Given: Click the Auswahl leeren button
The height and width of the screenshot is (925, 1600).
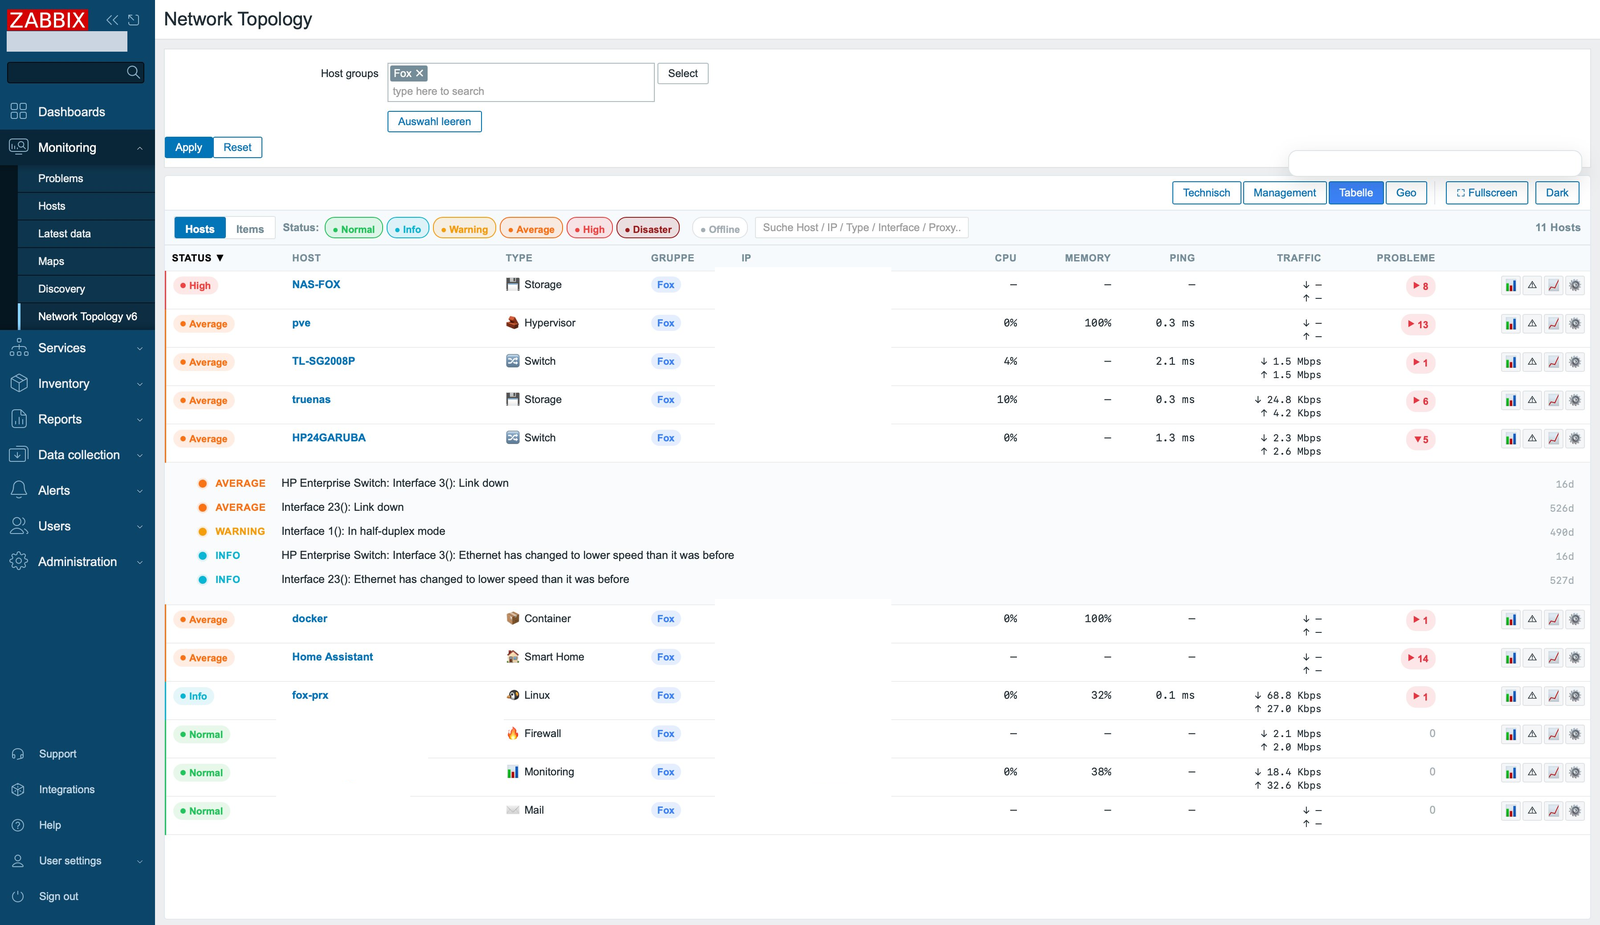Looking at the screenshot, I should pyautogui.click(x=434, y=122).
